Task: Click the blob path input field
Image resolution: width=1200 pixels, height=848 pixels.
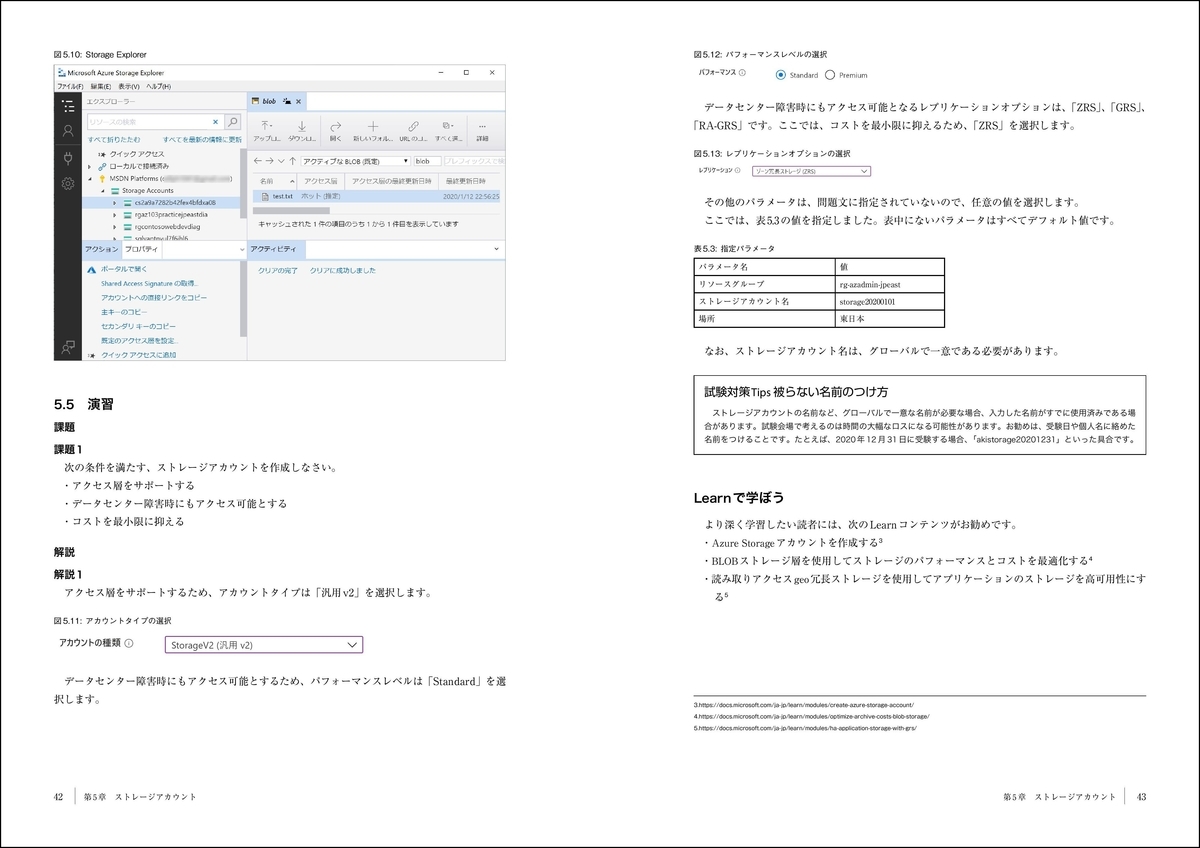Action: (427, 161)
